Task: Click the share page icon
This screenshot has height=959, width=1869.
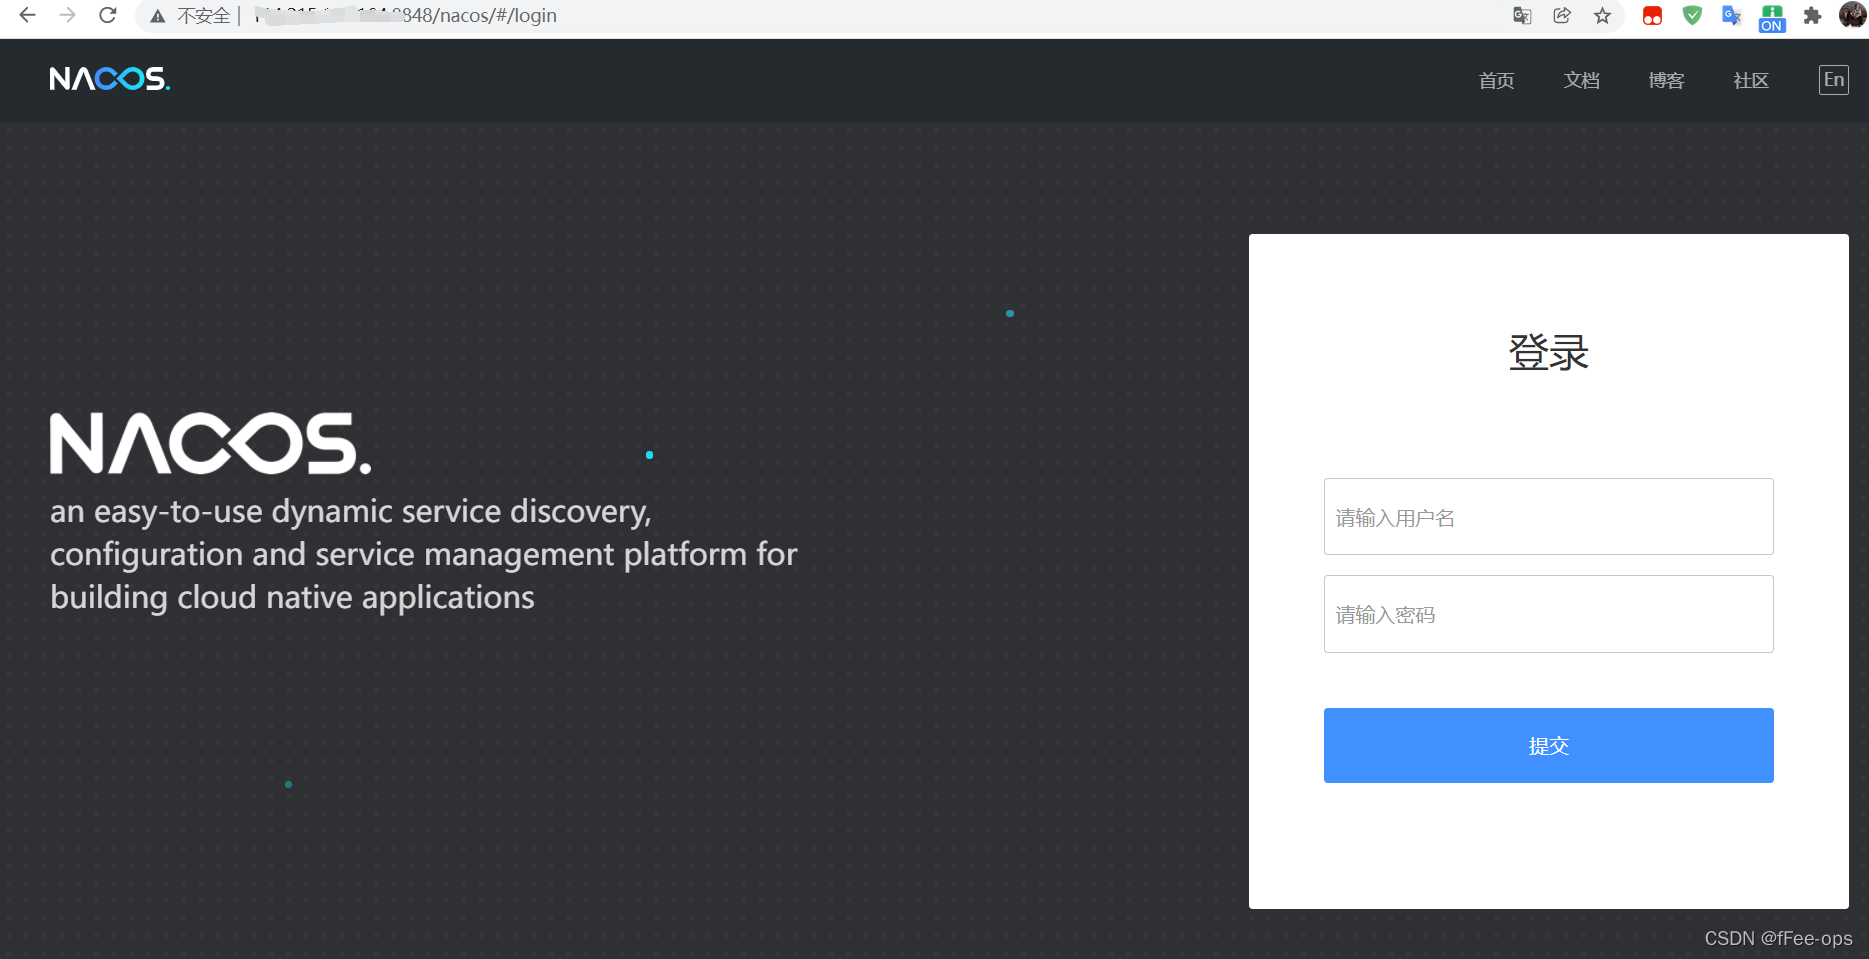Action: pyautogui.click(x=1562, y=15)
